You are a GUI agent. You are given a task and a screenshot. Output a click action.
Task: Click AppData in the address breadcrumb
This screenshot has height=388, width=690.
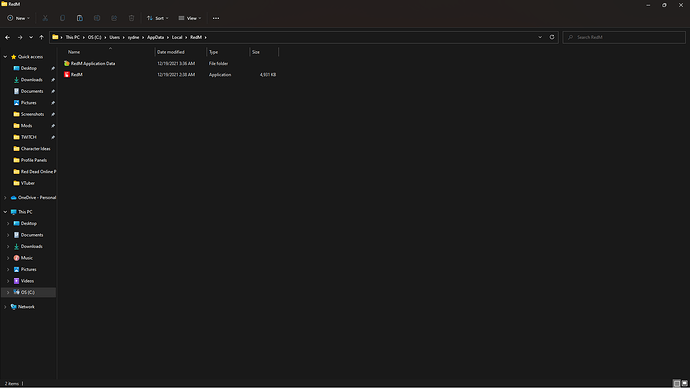[155, 37]
